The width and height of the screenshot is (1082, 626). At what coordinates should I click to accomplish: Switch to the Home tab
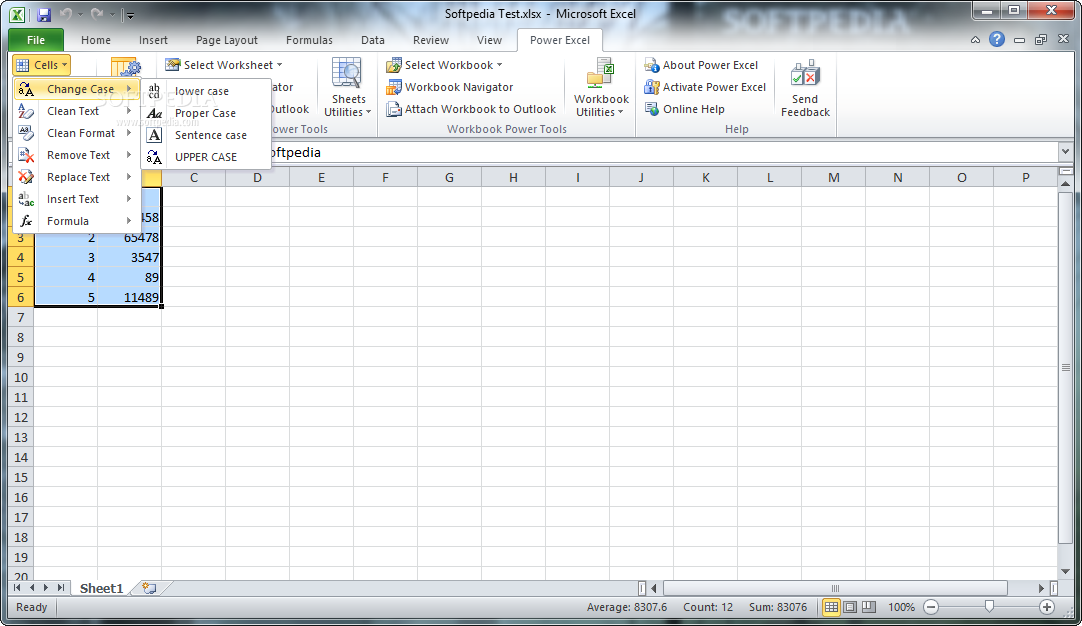[x=95, y=40]
